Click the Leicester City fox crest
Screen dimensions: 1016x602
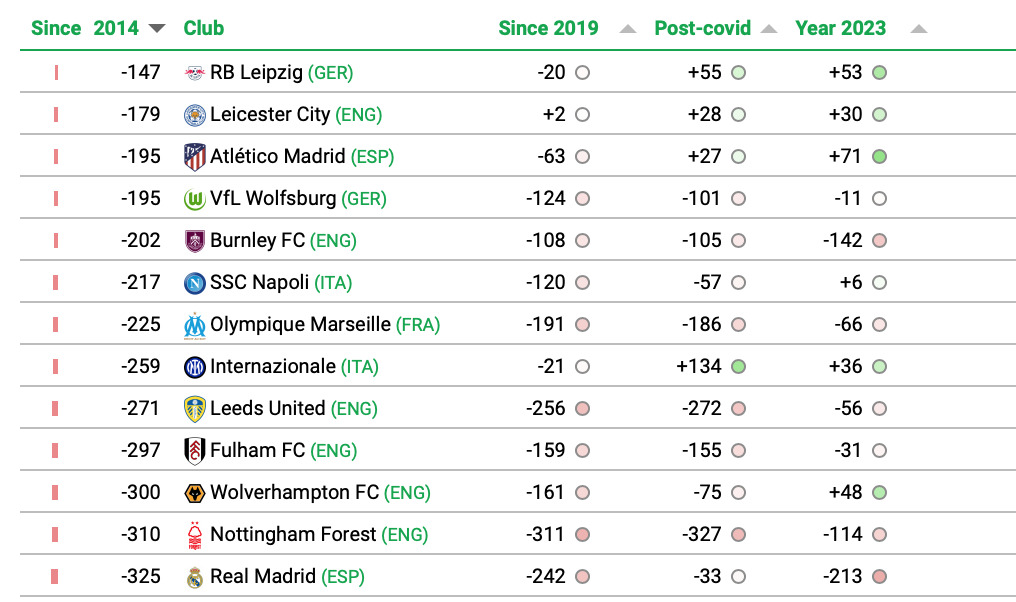[194, 115]
